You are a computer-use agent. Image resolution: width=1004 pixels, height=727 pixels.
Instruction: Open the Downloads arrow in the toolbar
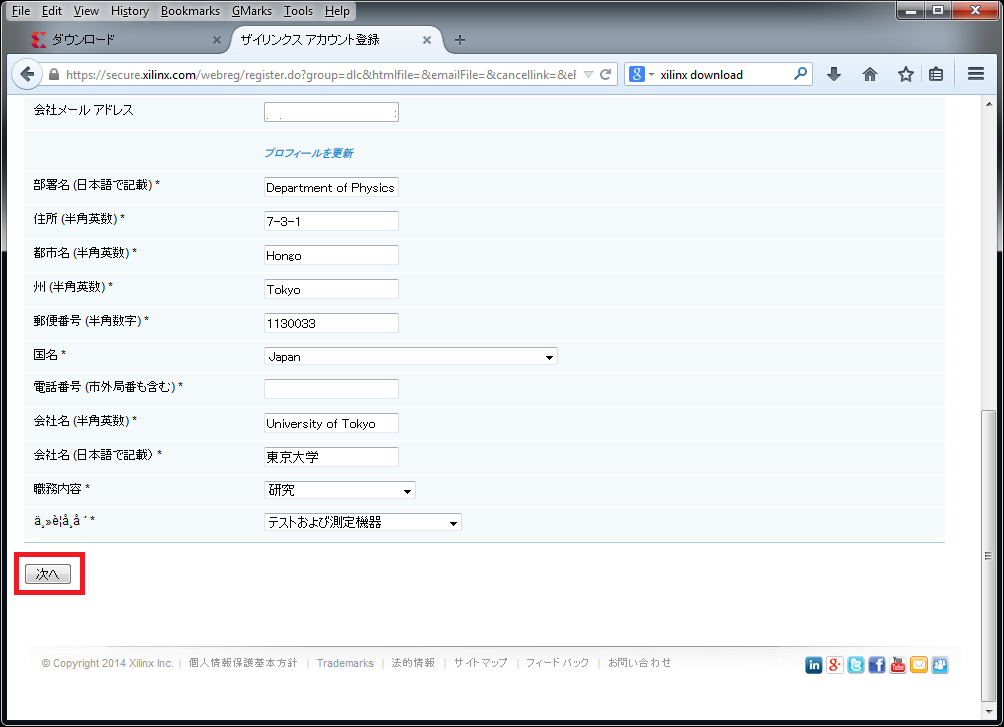click(834, 74)
